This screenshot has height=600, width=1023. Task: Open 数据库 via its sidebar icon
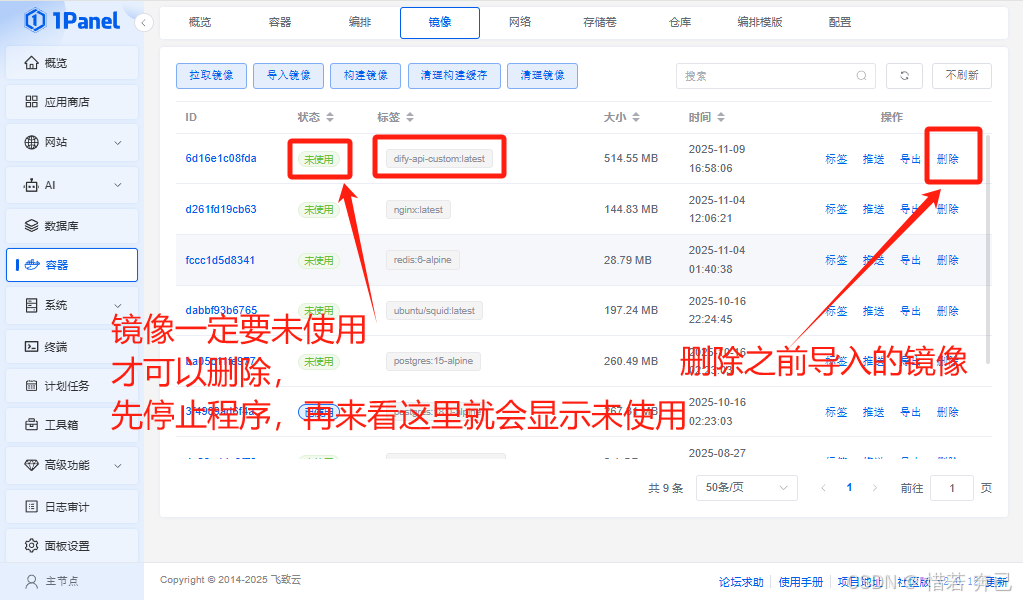click(33, 225)
